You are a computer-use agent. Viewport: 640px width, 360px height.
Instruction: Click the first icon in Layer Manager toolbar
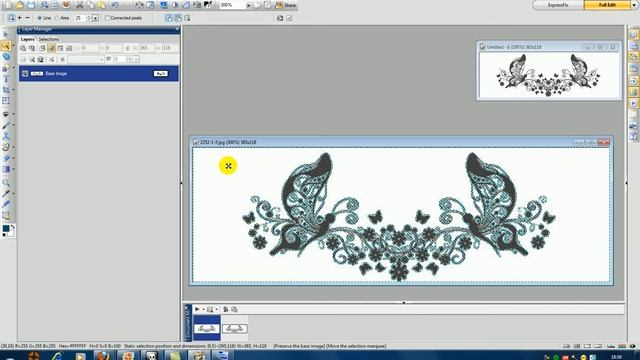click(x=23, y=48)
